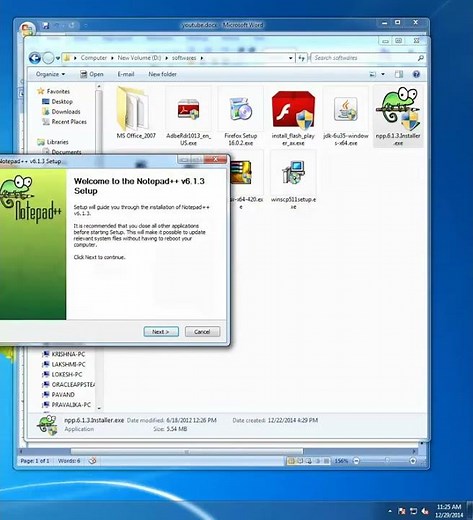Viewport: 473px width, 520px height.
Task: Click the search magnifier icon
Action: (x=420, y=58)
